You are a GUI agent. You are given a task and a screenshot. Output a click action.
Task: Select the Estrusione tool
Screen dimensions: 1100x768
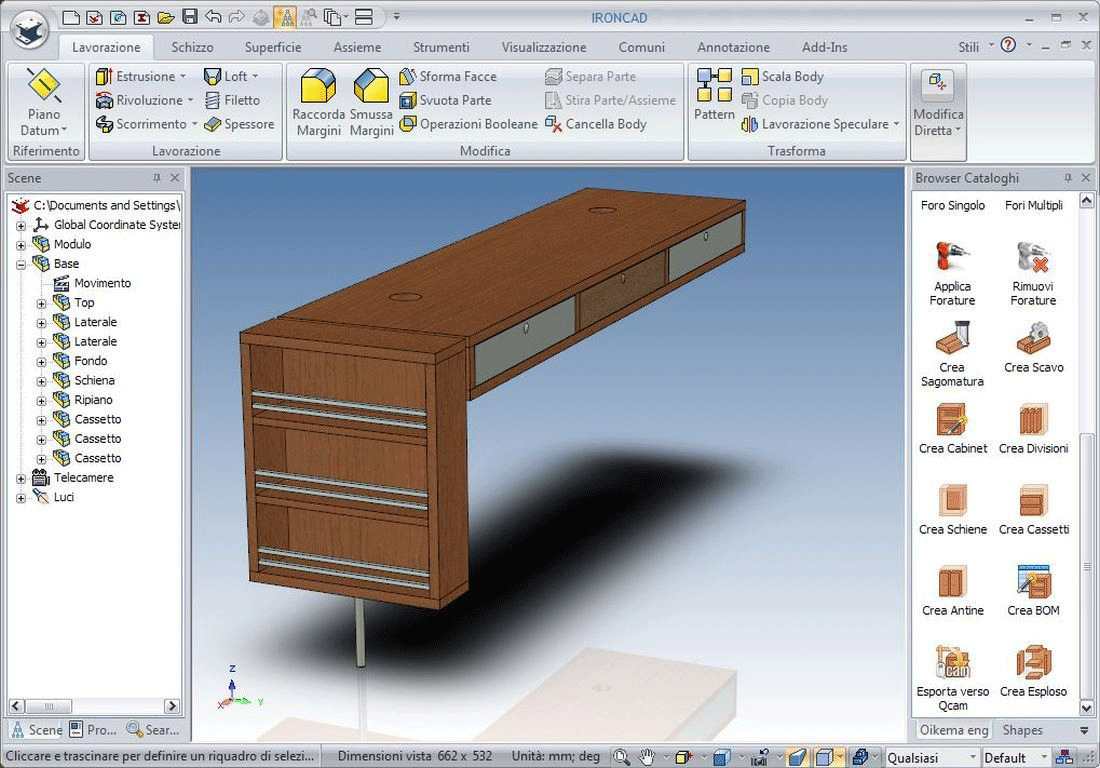[x=141, y=76]
